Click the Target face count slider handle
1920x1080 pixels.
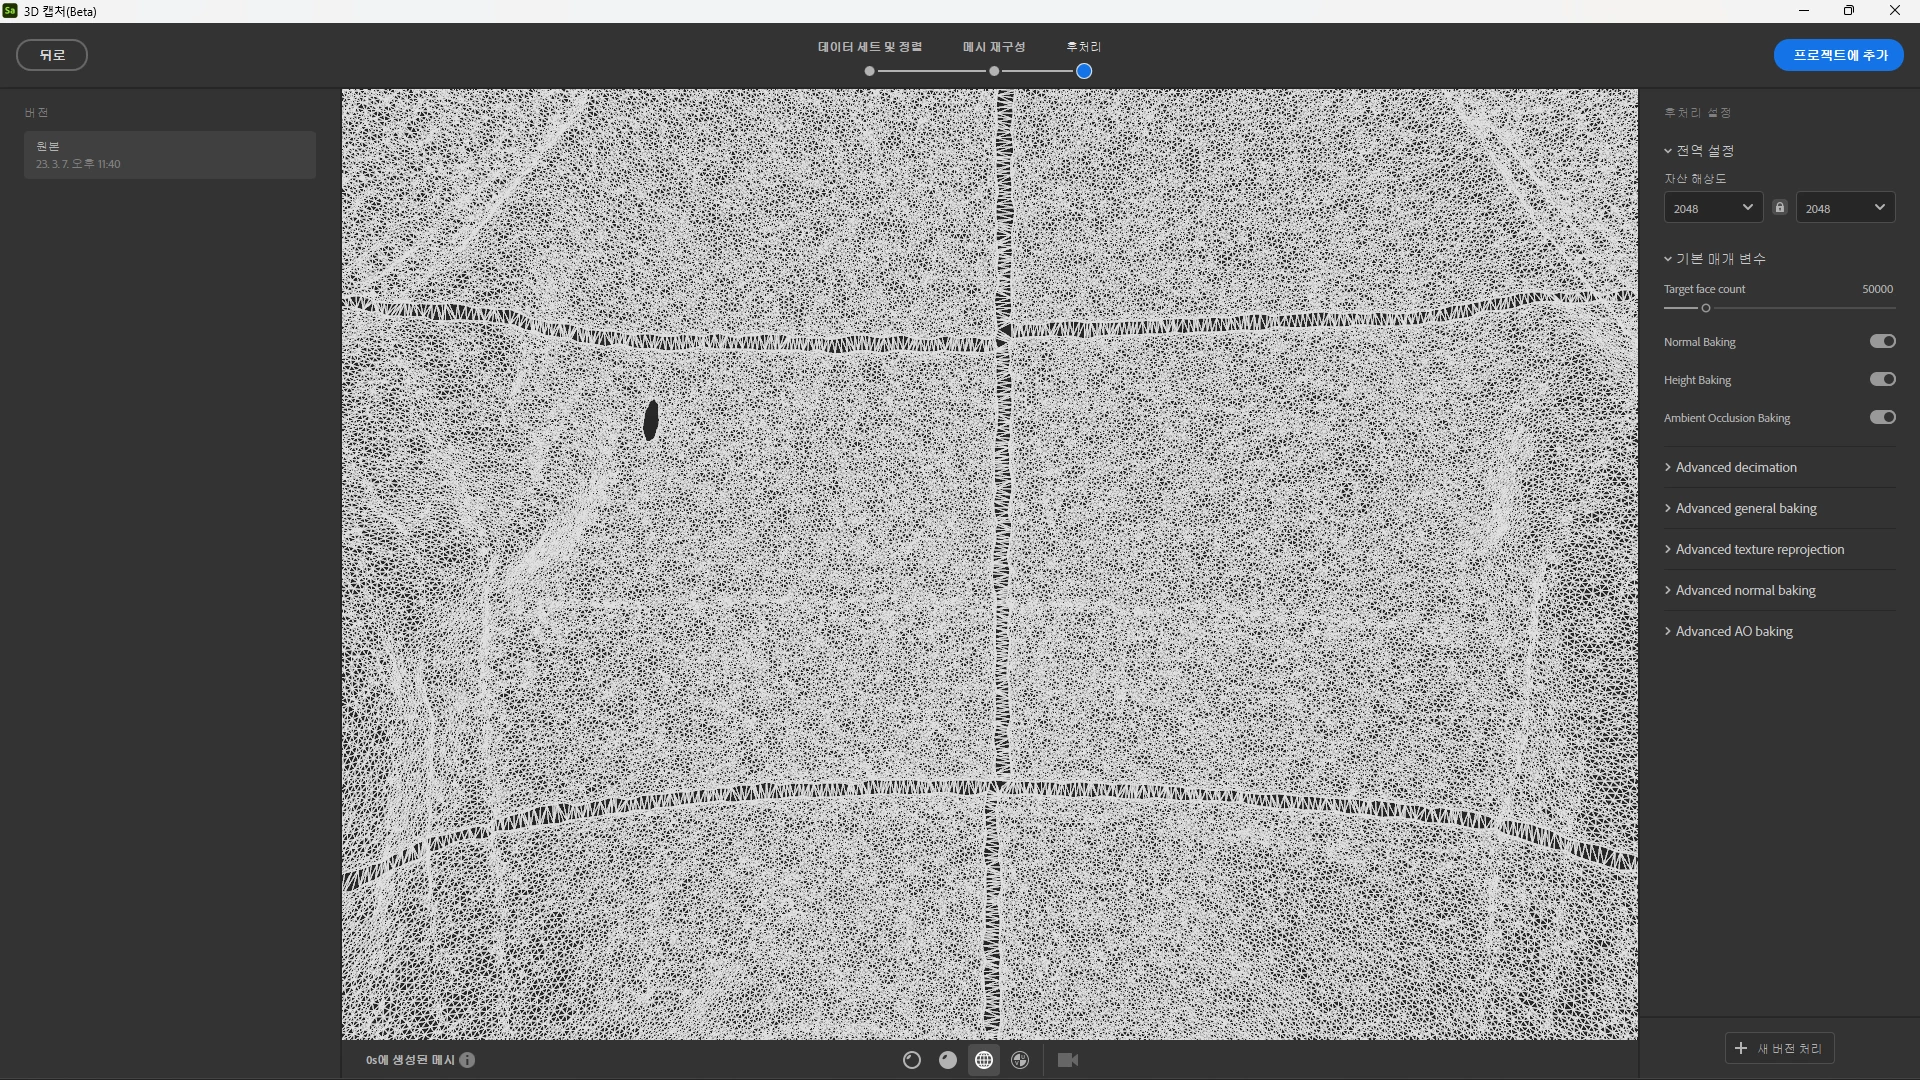point(1706,308)
